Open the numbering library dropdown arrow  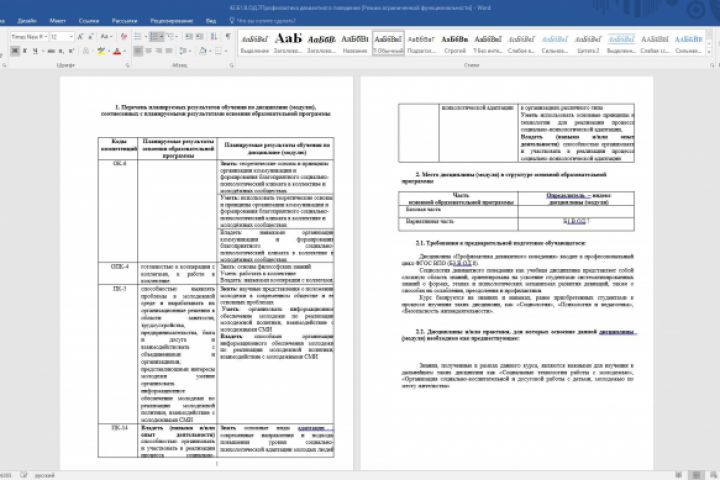coord(162,37)
